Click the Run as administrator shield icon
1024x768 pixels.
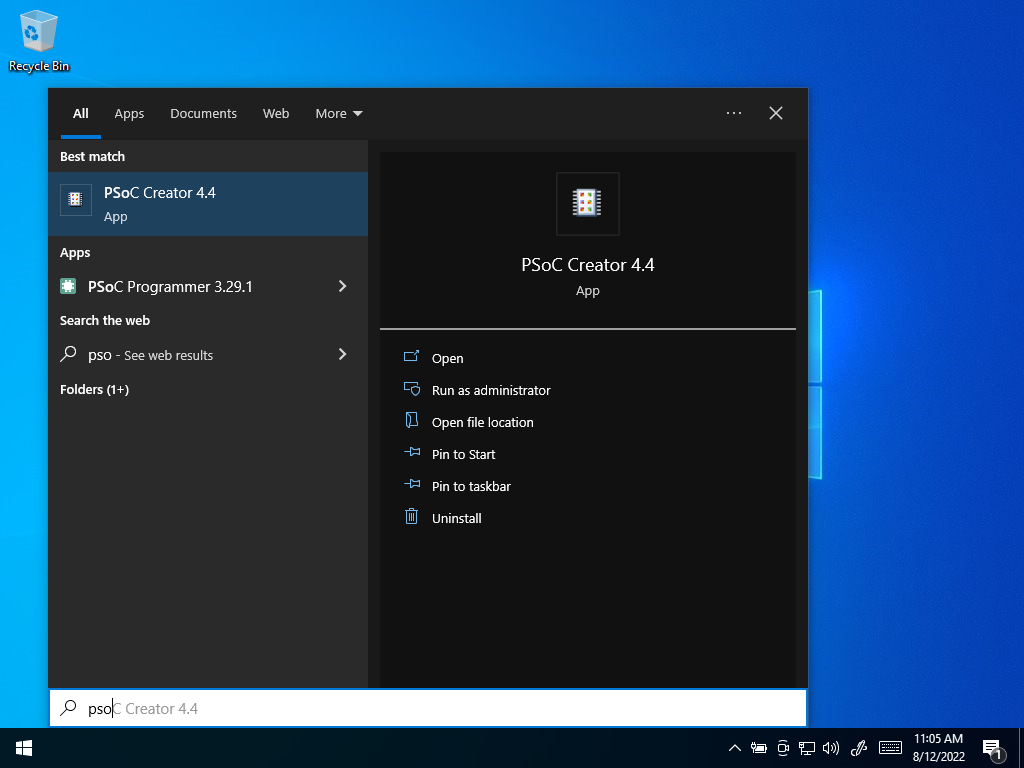[411, 389]
